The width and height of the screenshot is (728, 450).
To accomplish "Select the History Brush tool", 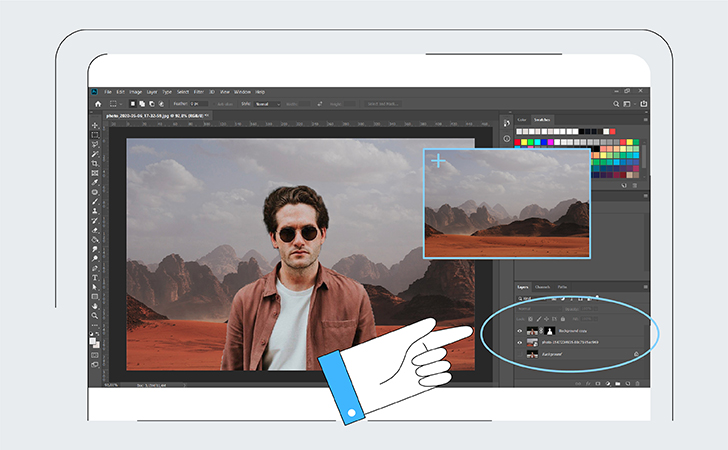I will coord(95,221).
